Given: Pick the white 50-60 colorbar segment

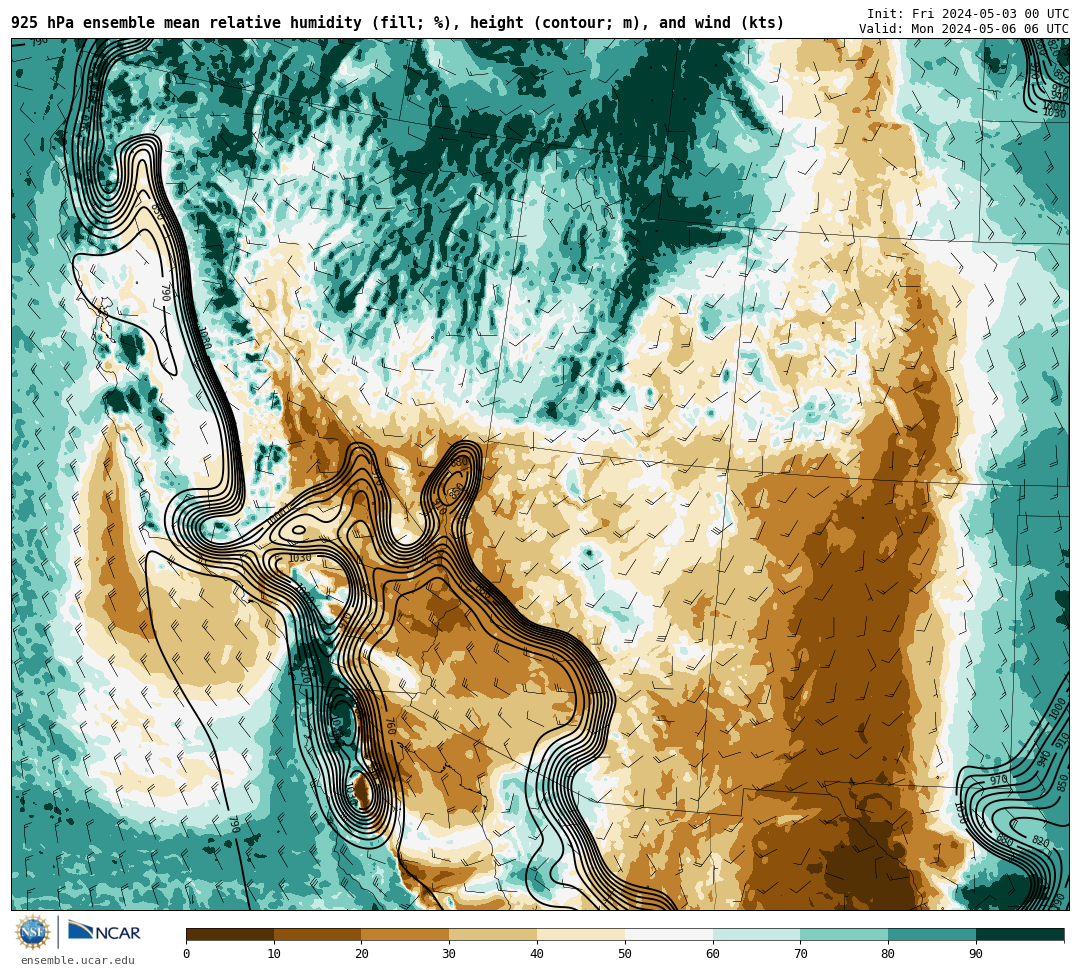Looking at the screenshot, I should (x=669, y=934).
